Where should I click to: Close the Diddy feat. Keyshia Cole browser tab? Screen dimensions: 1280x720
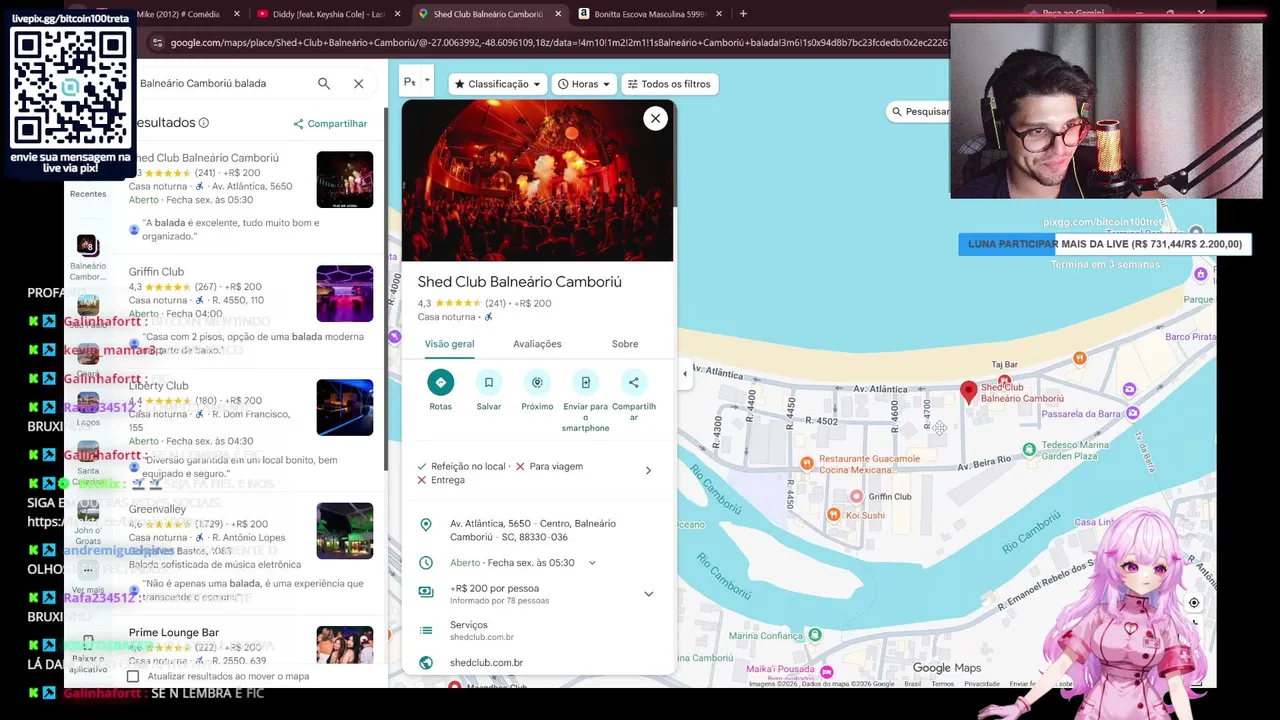pos(397,14)
